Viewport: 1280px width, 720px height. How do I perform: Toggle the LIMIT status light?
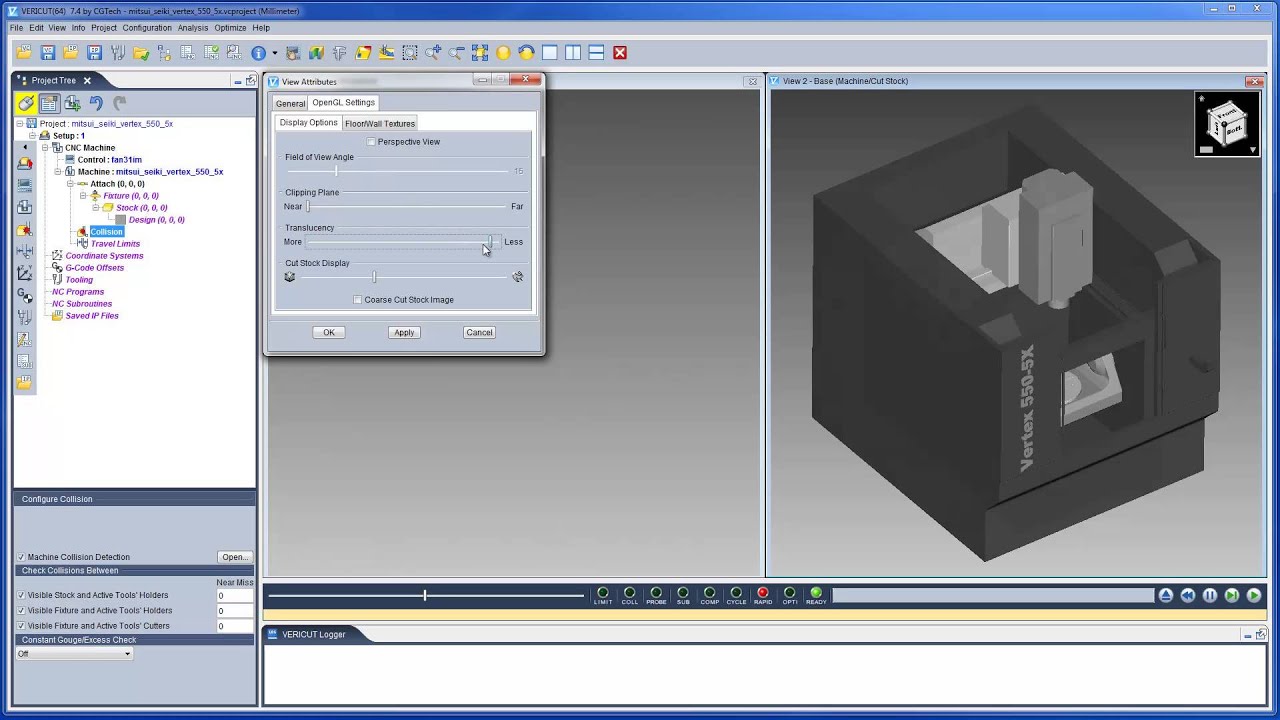tap(603, 593)
